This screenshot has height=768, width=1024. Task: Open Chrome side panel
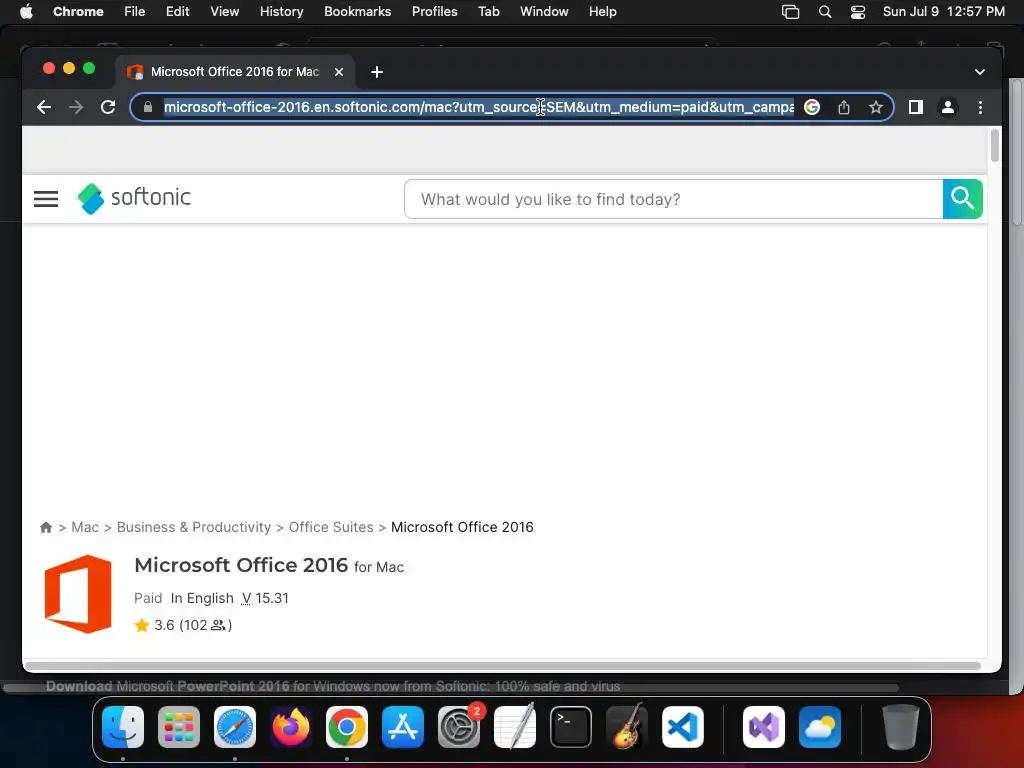(916, 107)
